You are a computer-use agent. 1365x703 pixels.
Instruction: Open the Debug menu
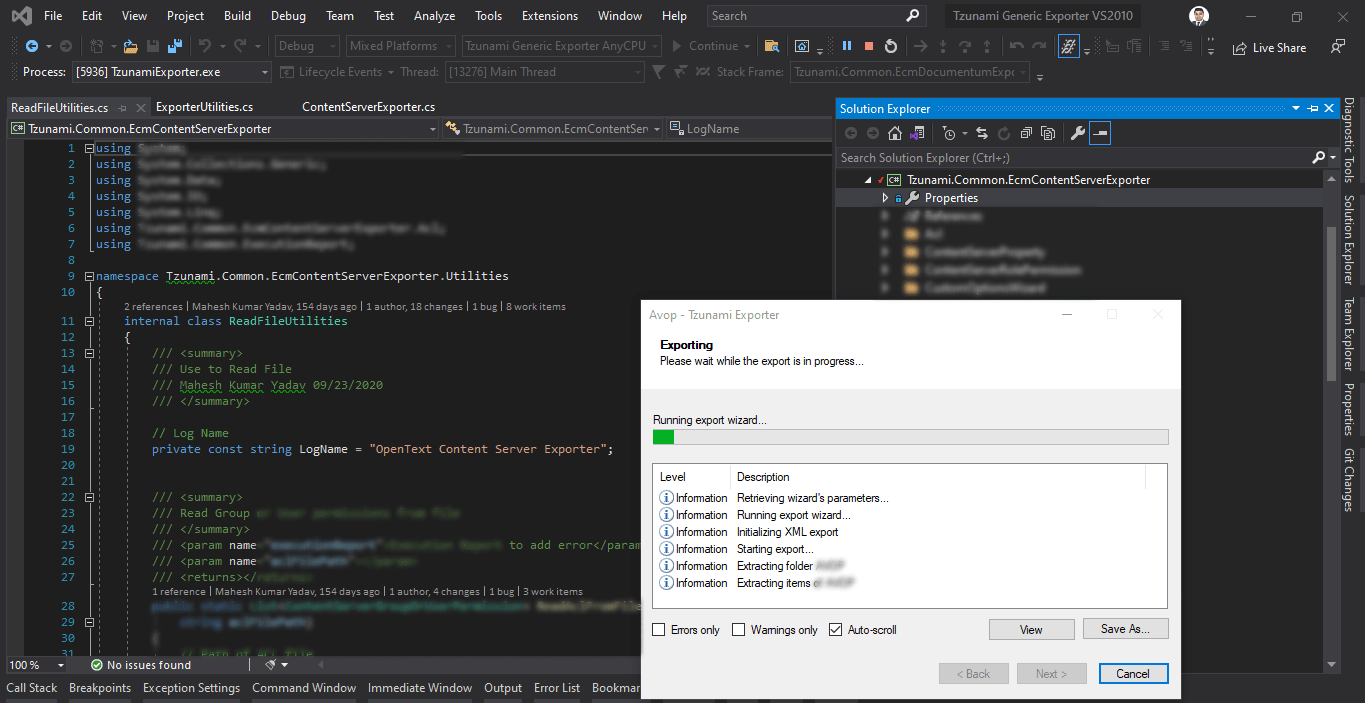pos(288,16)
